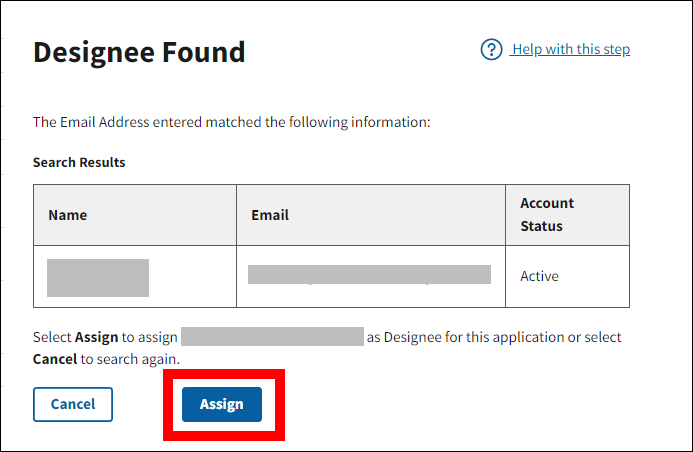Click the Designee Found heading
693x452 pixels.
click(139, 53)
